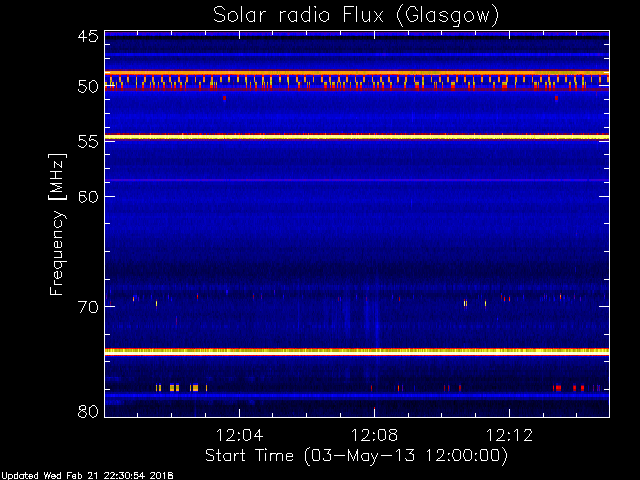Click the 'Frequency [MHz]' y-axis label
This screenshot has height=480, width=640.
click(58, 223)
